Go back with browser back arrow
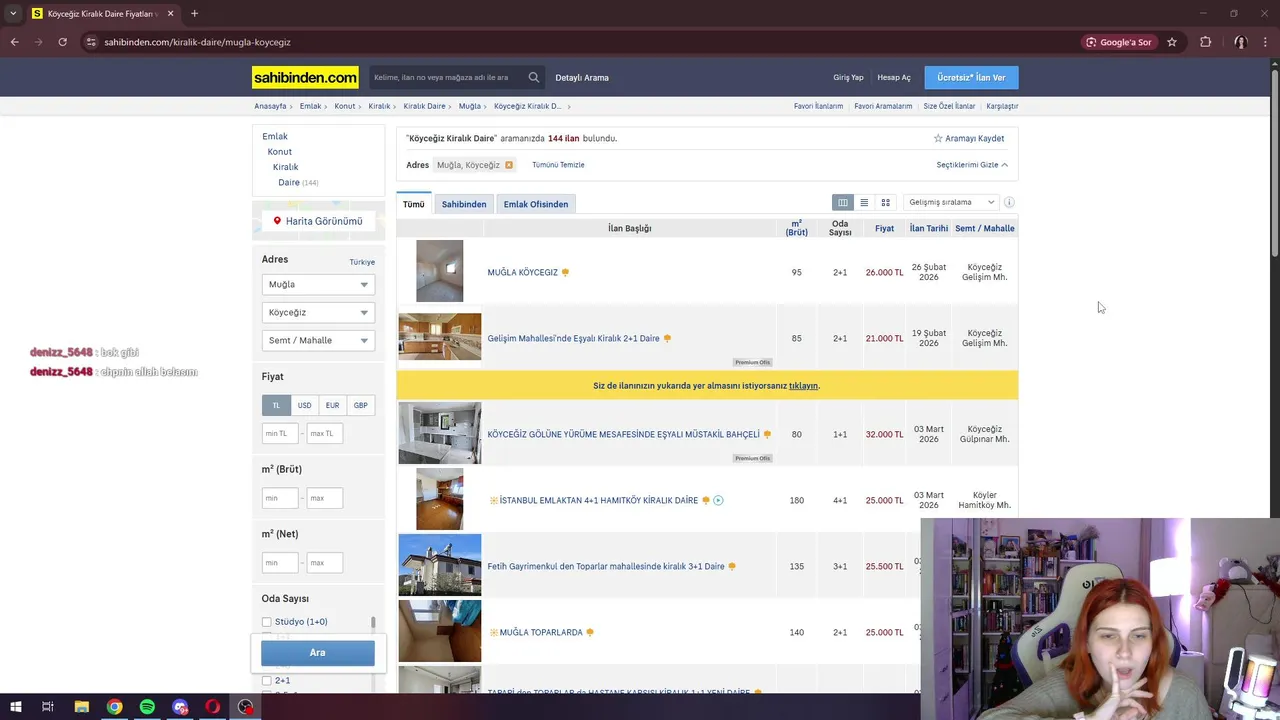The image size is (1280, 720). (14, 42)
